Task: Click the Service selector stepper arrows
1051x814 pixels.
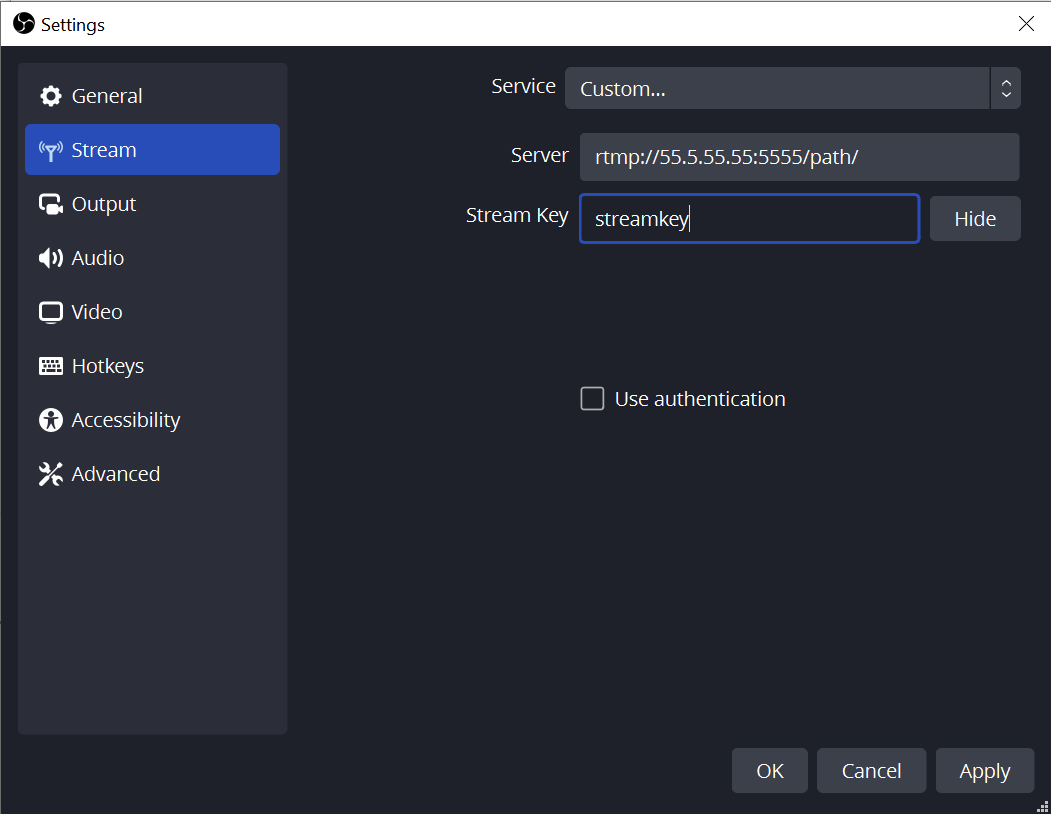Action: [1006, 88]
